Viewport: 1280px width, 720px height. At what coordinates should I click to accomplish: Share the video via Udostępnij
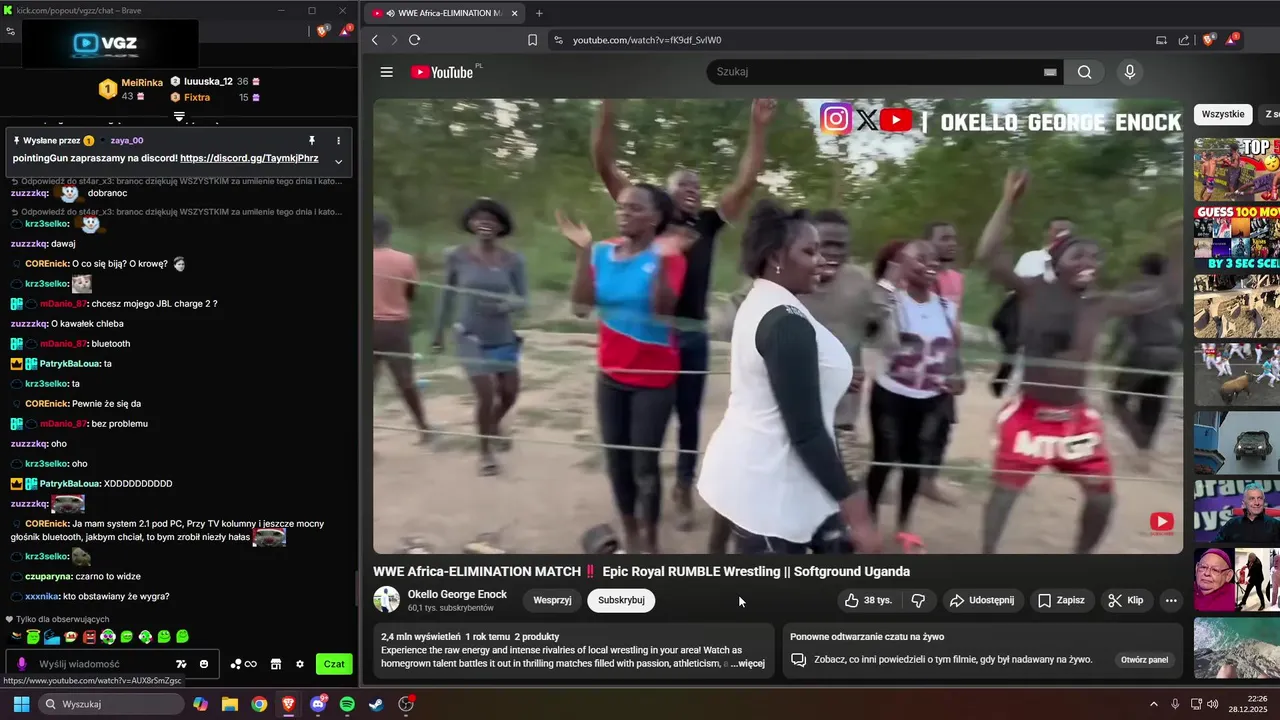[981, 600]
